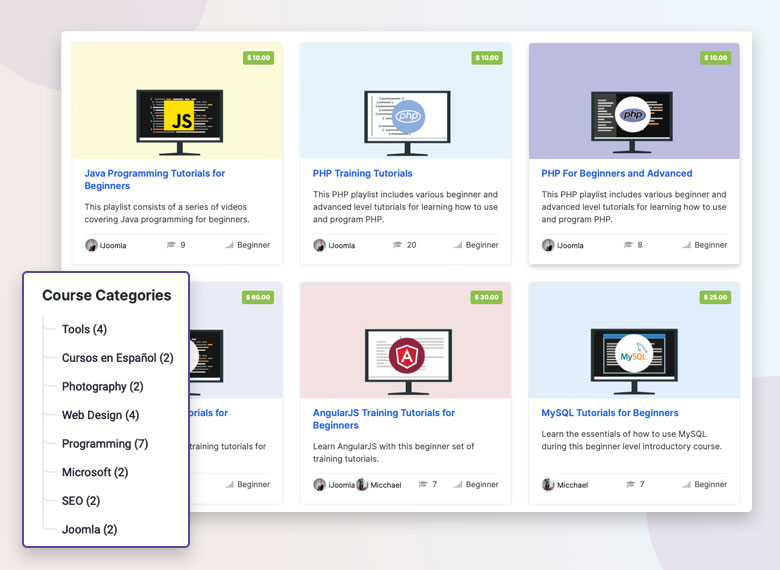The image size is (780, 570).
Task: Click AngularJS description 'Learn AngularJS with this'
Action: coord(393,453)
